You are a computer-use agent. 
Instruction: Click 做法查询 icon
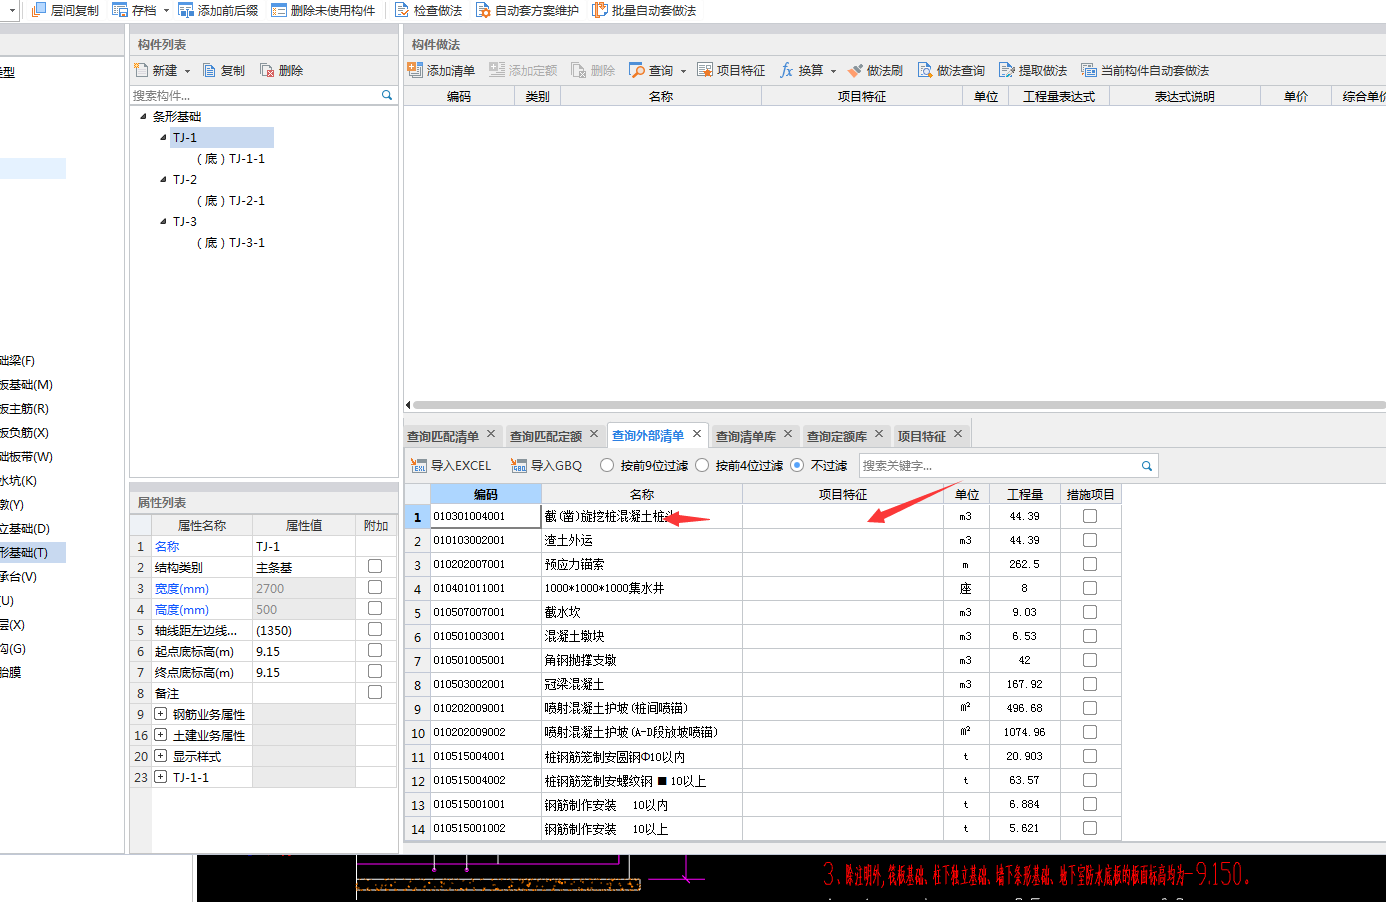click(925, 70)
